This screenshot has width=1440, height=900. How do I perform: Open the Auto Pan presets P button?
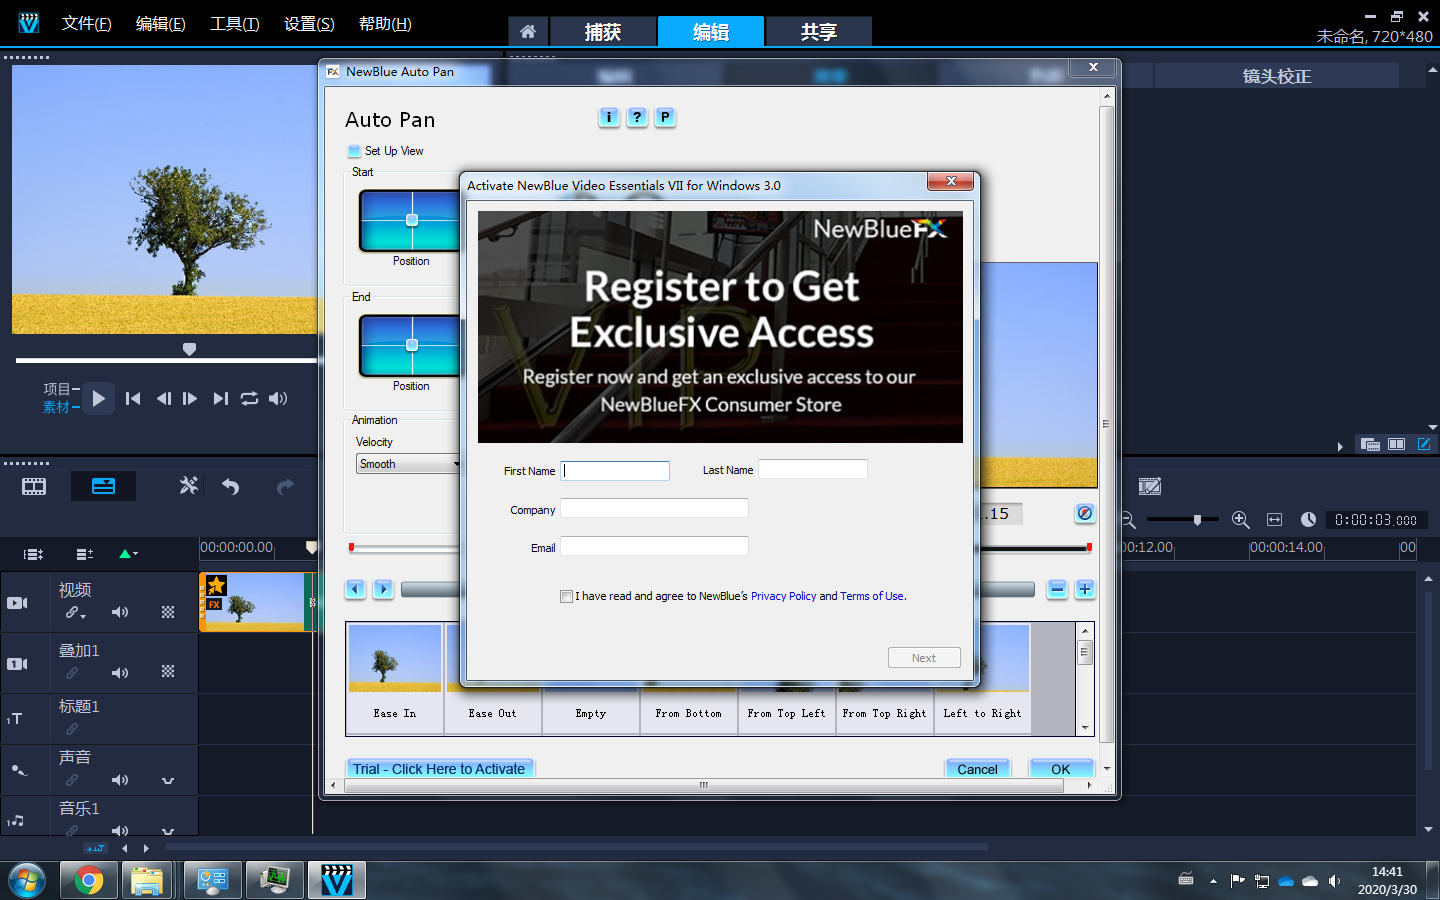(665, 117)
